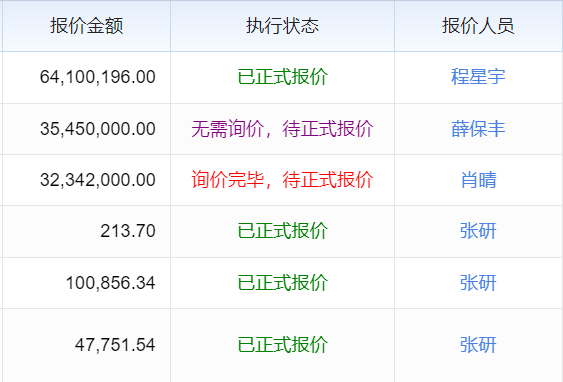Viewport: 563px width, 382px height.
Task: Click the 报价人员 column header
Action: pyautogui.click(x=478, y=26)
